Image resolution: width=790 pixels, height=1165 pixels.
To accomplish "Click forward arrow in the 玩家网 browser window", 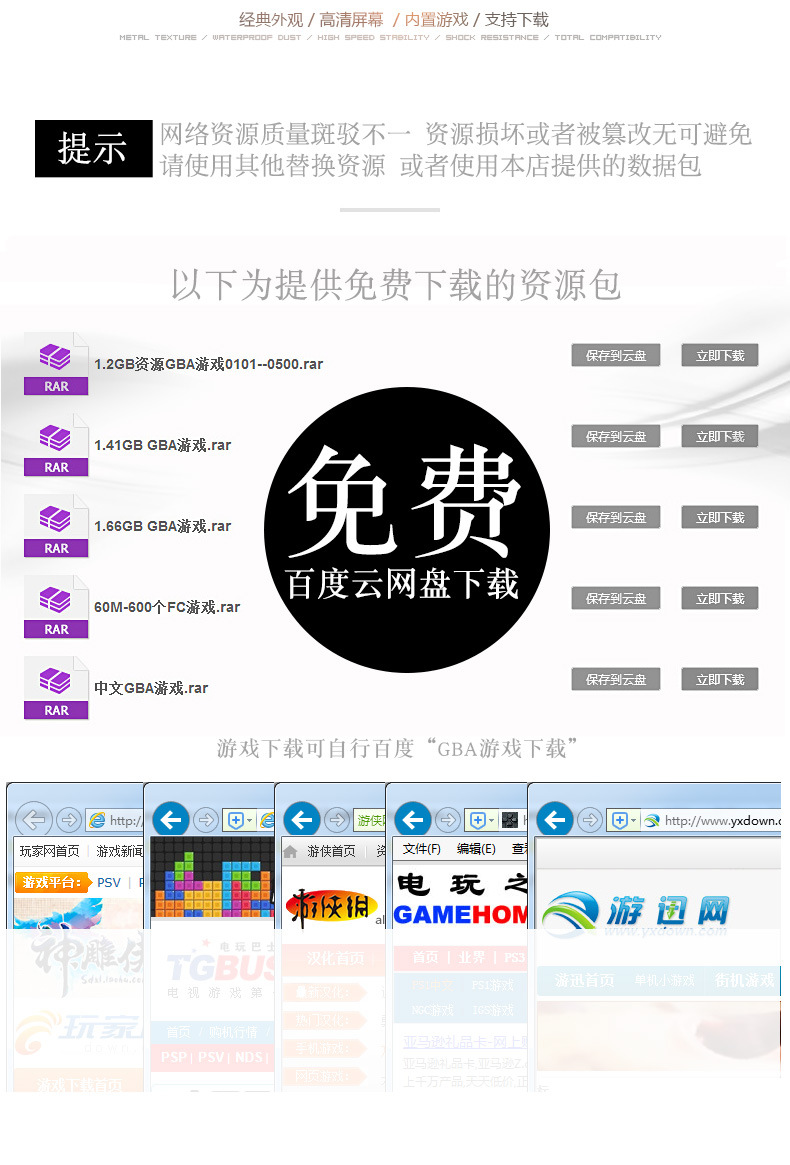I will coord(69,820).
